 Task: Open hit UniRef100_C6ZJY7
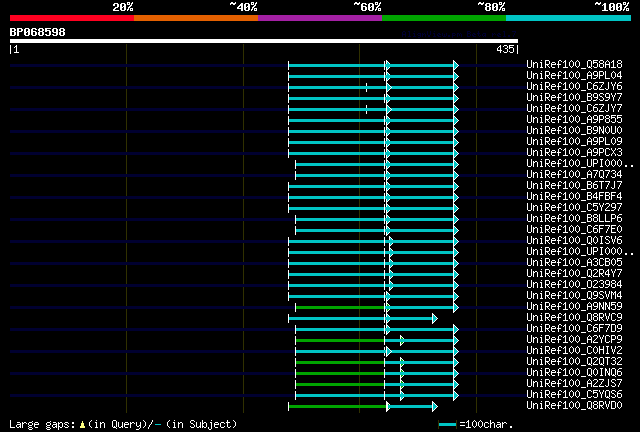[x=574, y=109]
